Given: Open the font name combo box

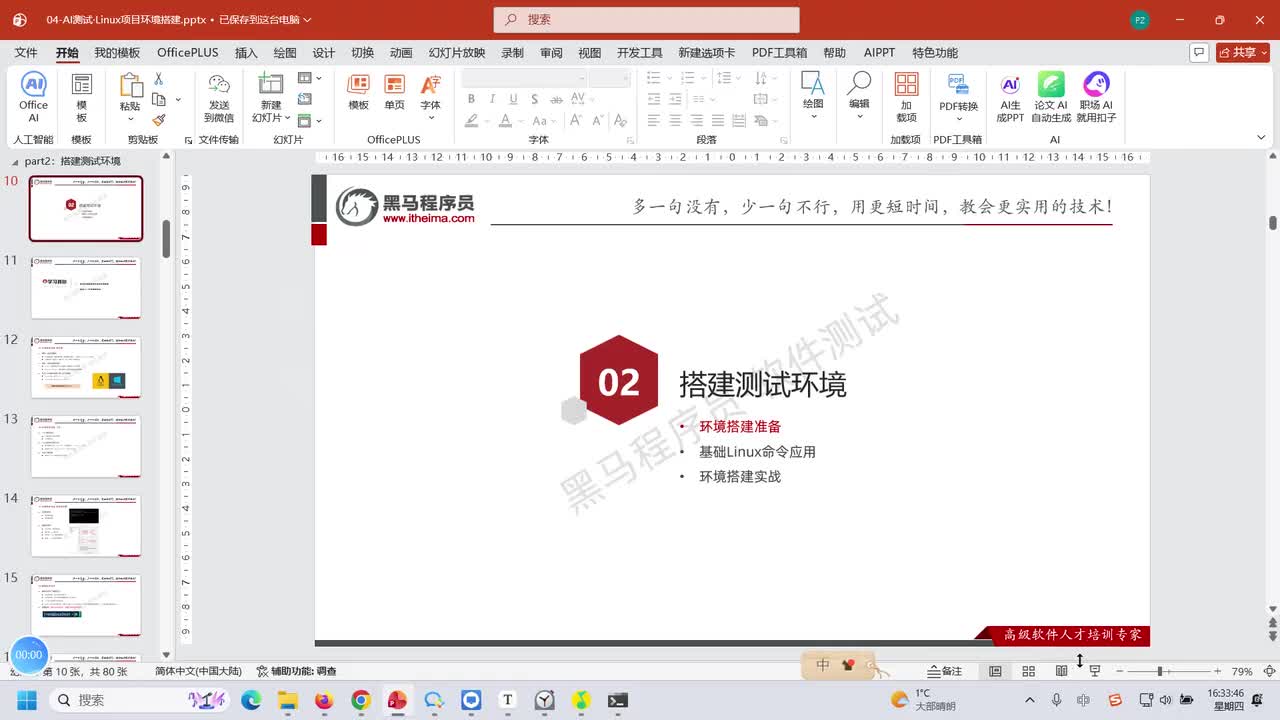Looking at the screenshot, I should pyautogui.click(x=523, y=78).
